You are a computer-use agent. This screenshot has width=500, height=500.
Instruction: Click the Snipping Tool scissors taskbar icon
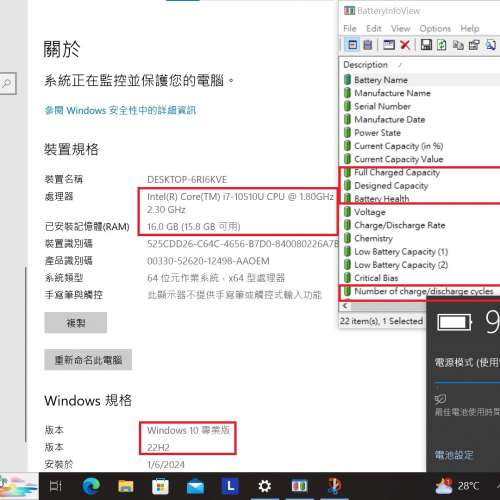(x=334, y=486)
